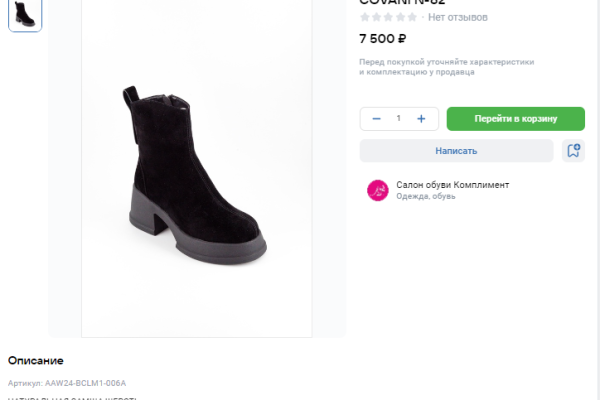Open the pink shop logo avatar
Image resolution: width=600 pixels, height=400 pixels.
coord(378,190)
